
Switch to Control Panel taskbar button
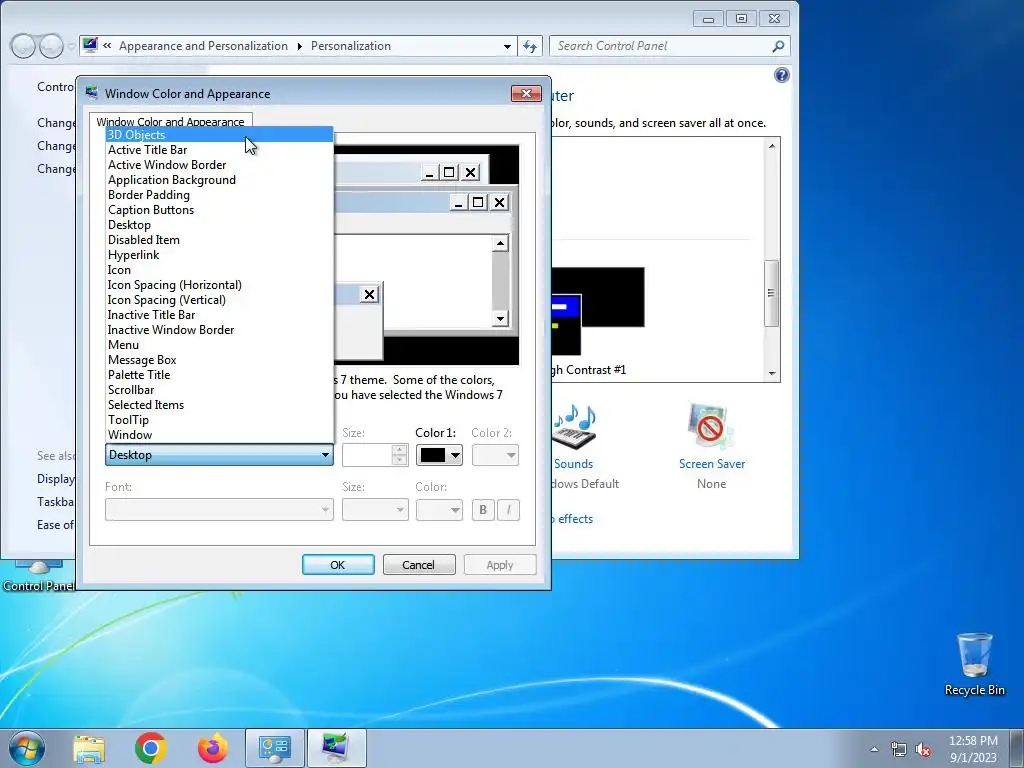(275, 748)
